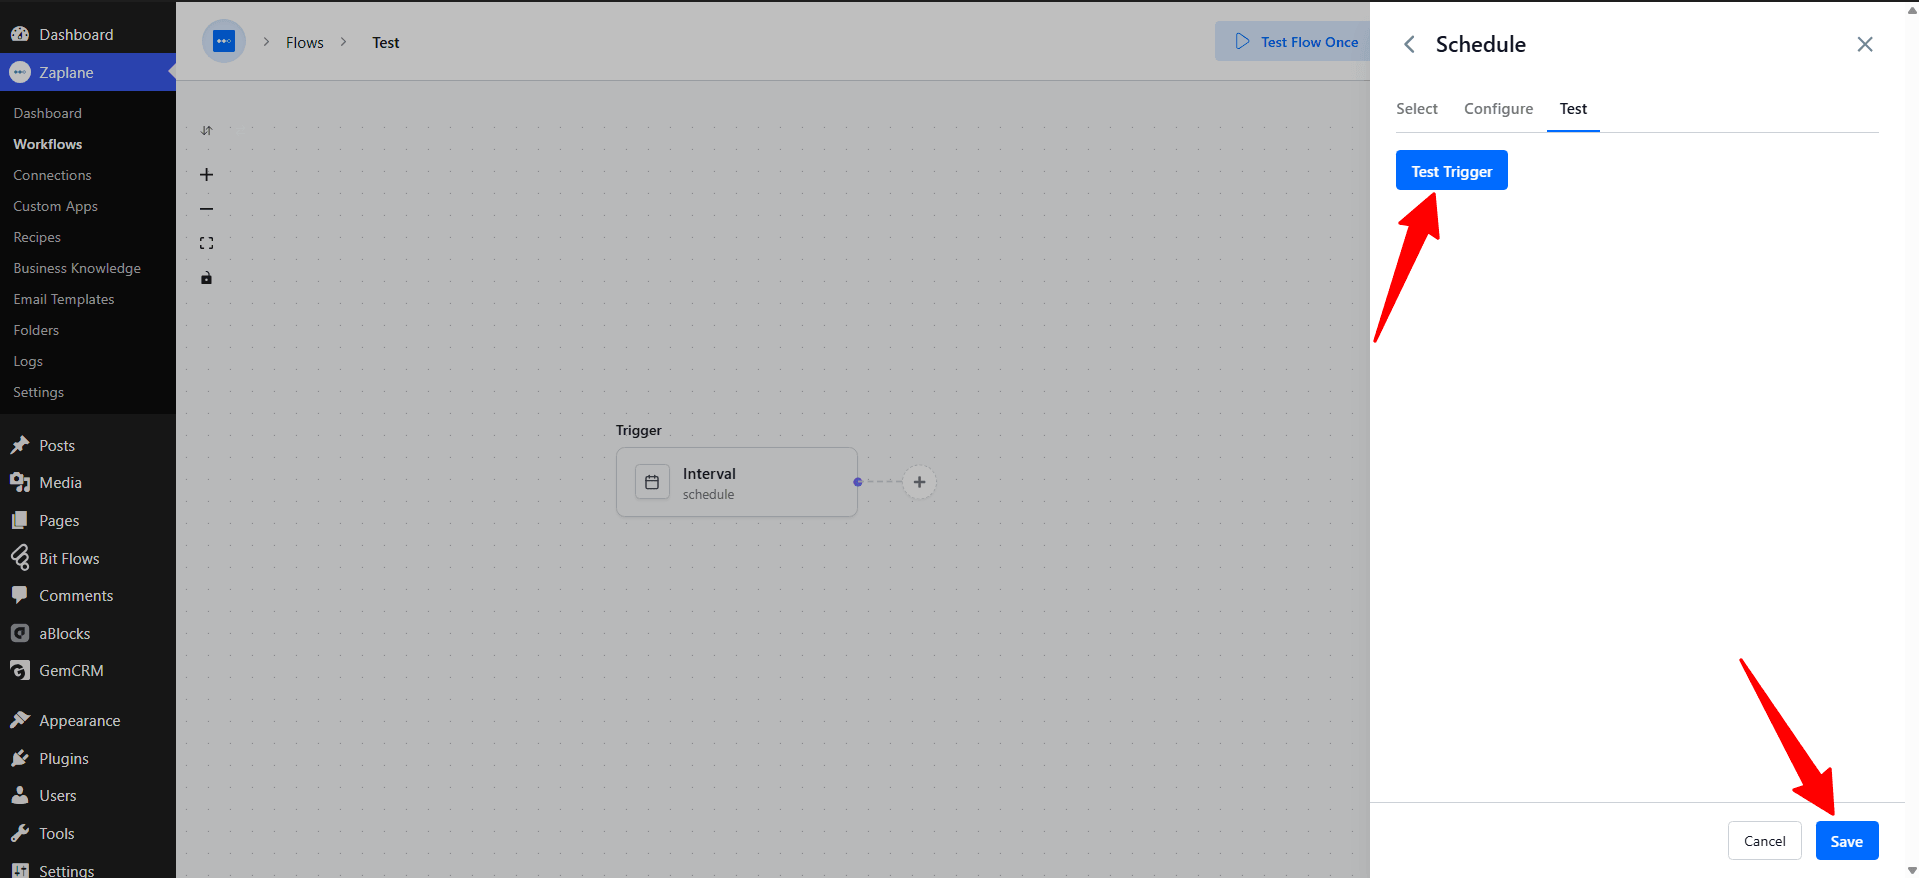Add a step after the Interval trigger

pyautogui.click(x=919, y=482)
